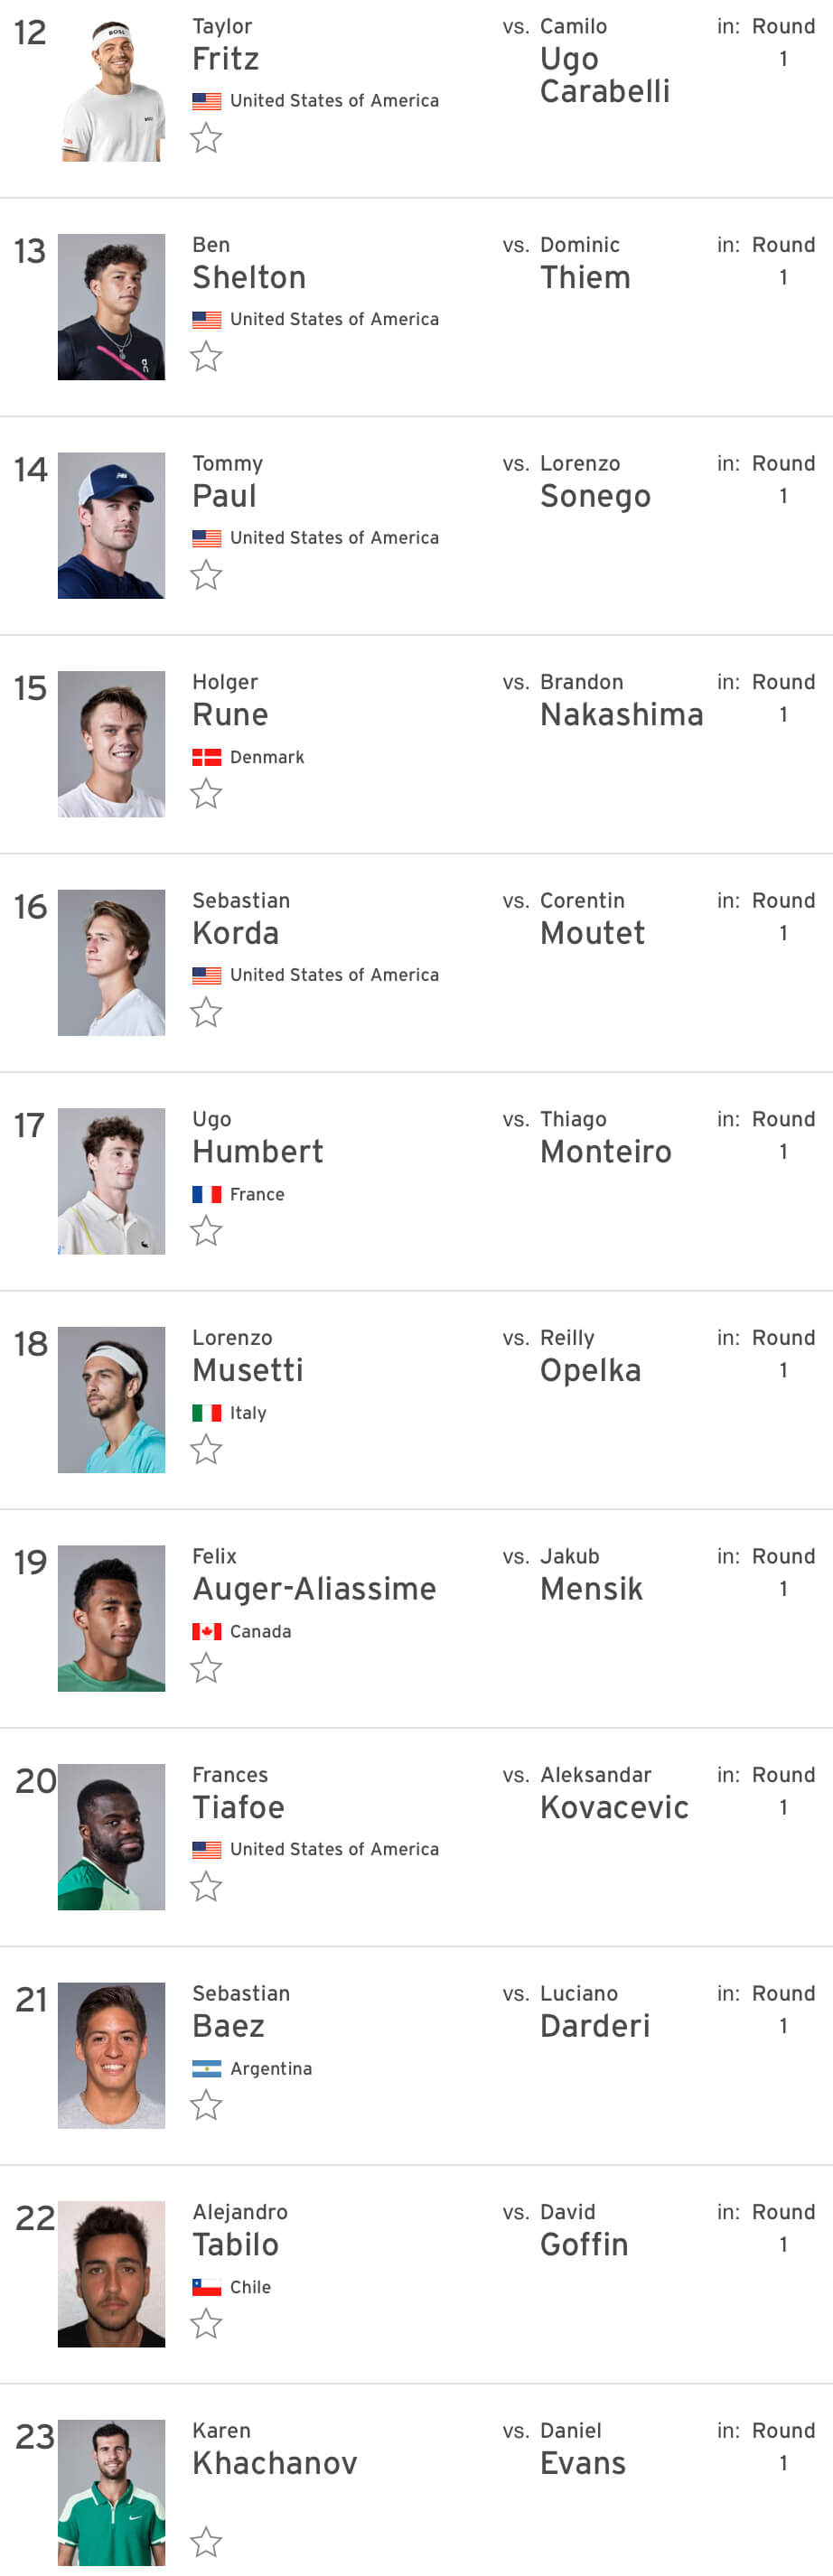This screenshot has width=833, height=2576.
Task: Click the Denmark flag beside Holger Rune
Action: (x=207, y=757)
